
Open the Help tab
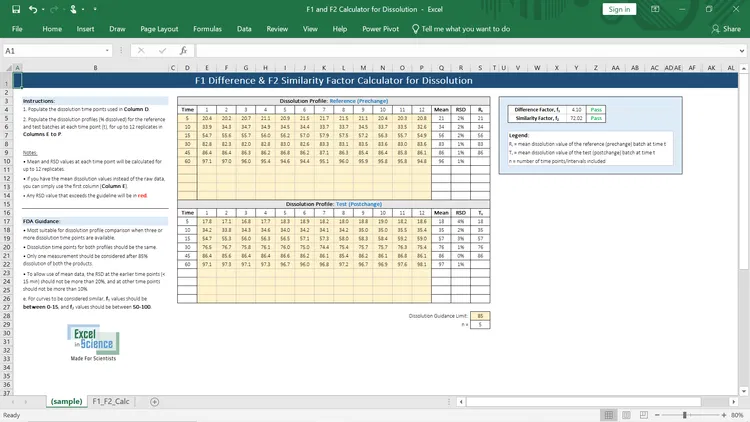340,29
